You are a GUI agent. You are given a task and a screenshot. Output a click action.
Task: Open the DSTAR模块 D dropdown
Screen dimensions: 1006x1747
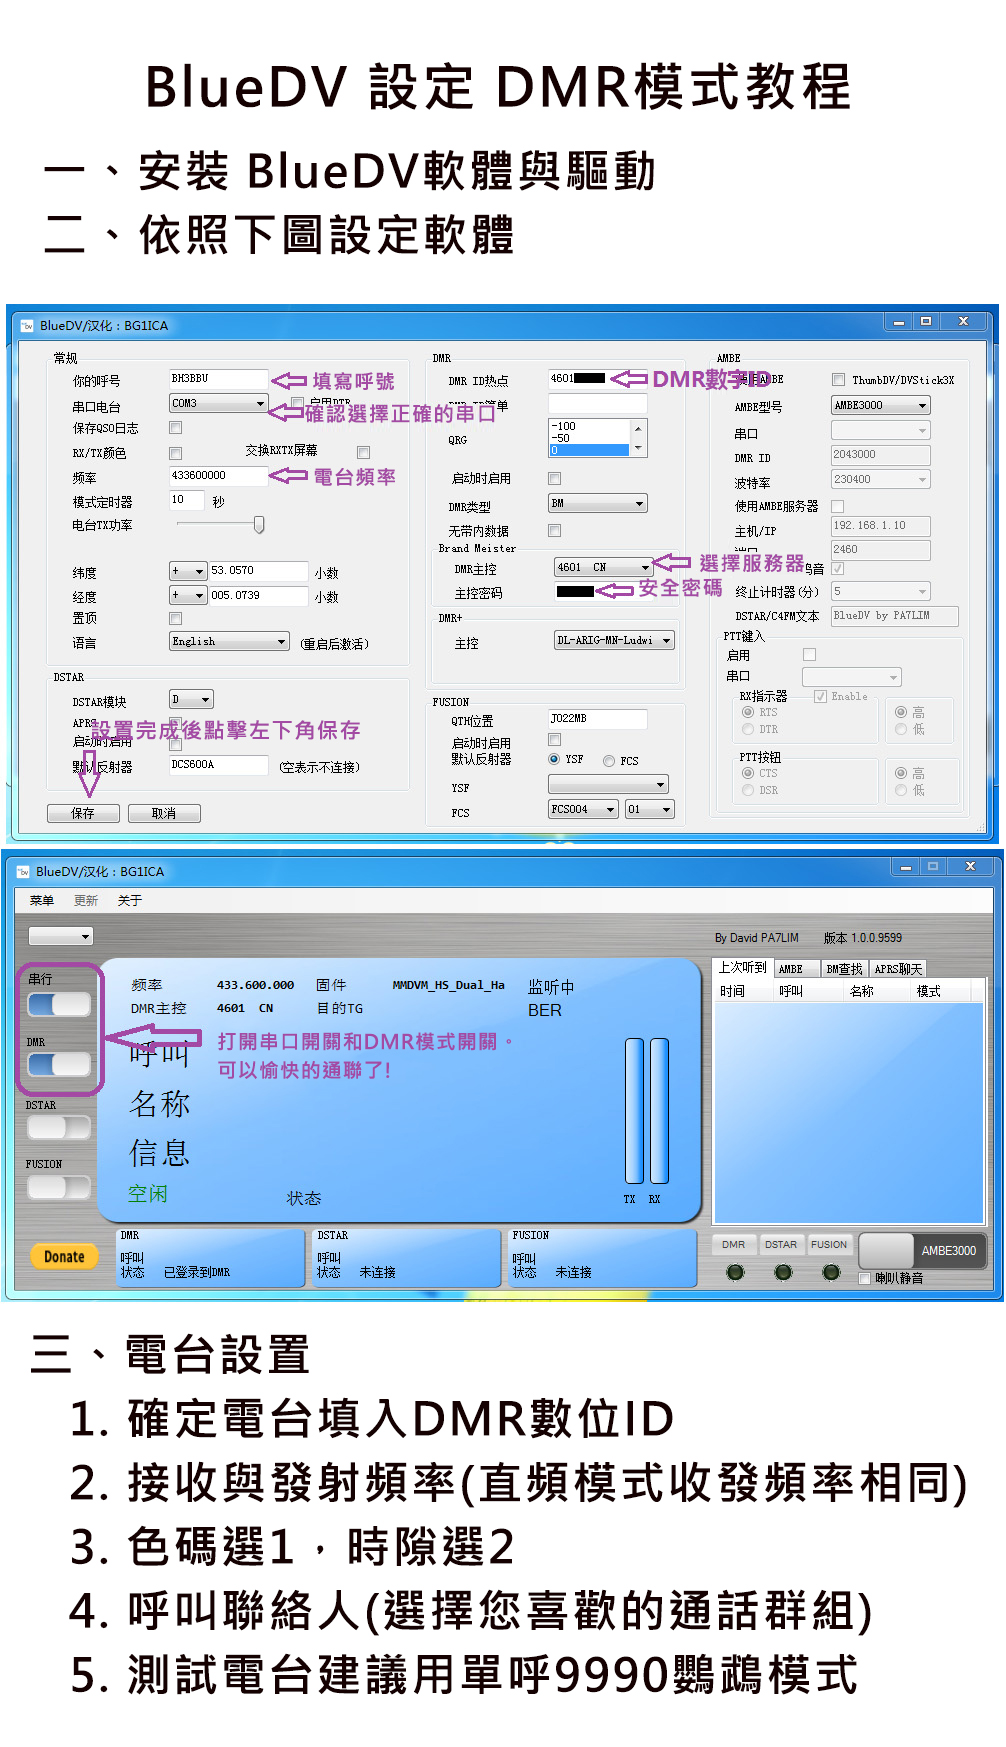coord(192,700)
